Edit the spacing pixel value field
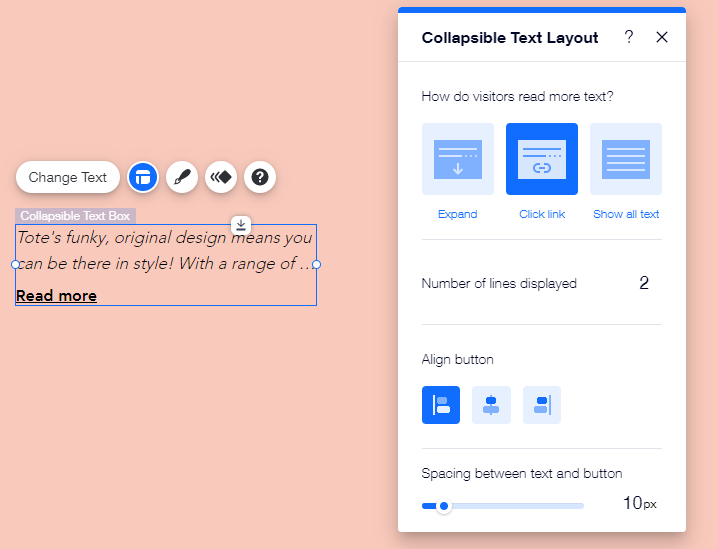The image size is (718, 549). [x=632, y=503]
